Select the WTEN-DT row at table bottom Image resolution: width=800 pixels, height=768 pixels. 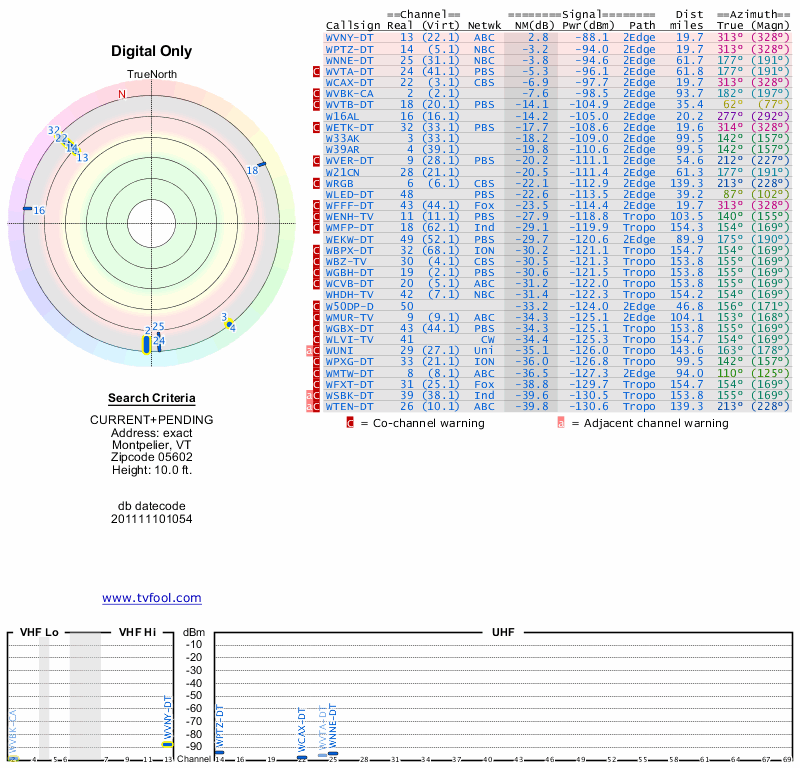click(x=349, y=405)
